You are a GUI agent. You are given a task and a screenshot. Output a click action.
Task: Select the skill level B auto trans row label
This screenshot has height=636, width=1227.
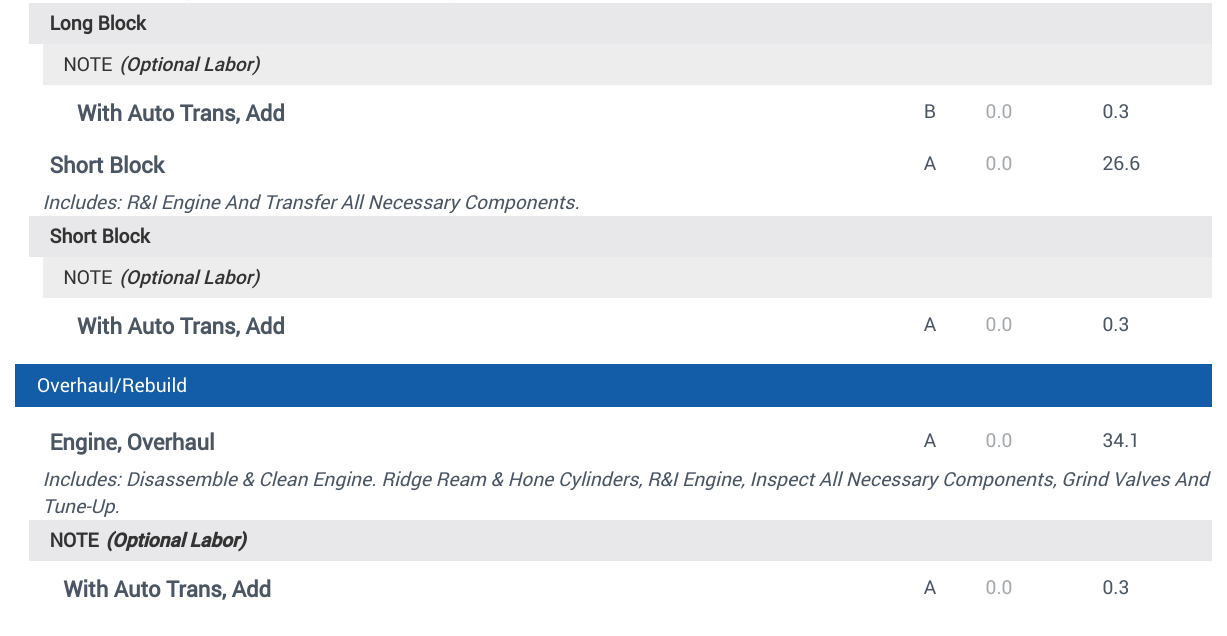tap(181, 113)
